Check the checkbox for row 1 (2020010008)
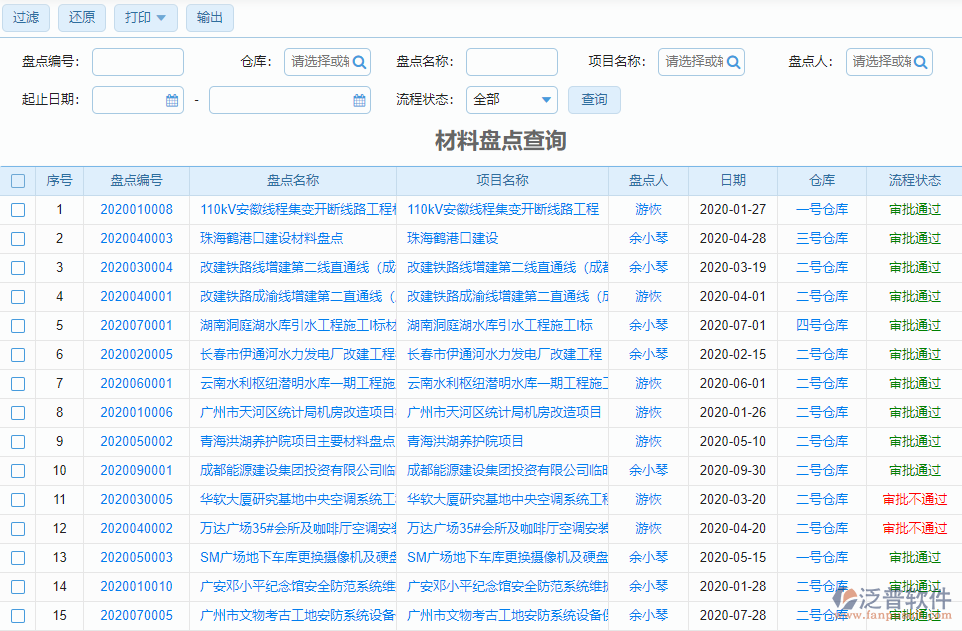Screen dimensions: 962x631 pos(18,209)
